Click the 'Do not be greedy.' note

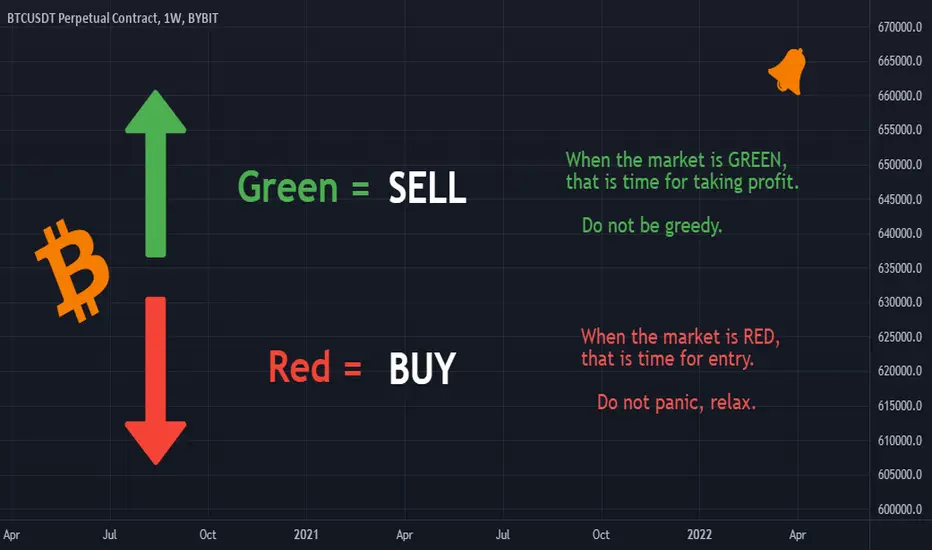click(651, 226)
